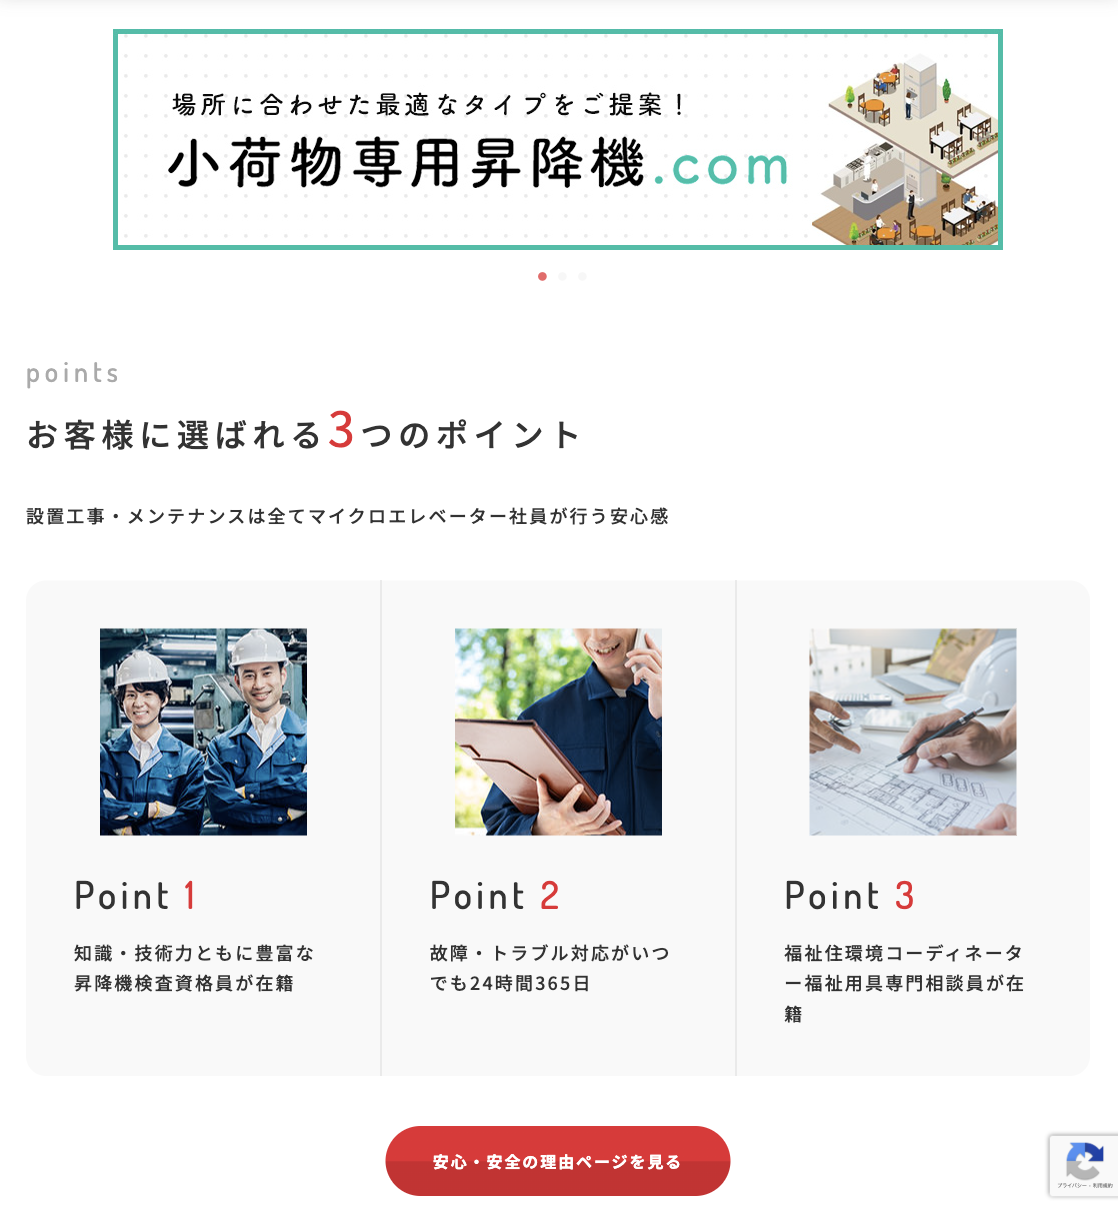Click the Point 2 heading
Screen dimensions: 1118x1208
(x=494, y=895)
